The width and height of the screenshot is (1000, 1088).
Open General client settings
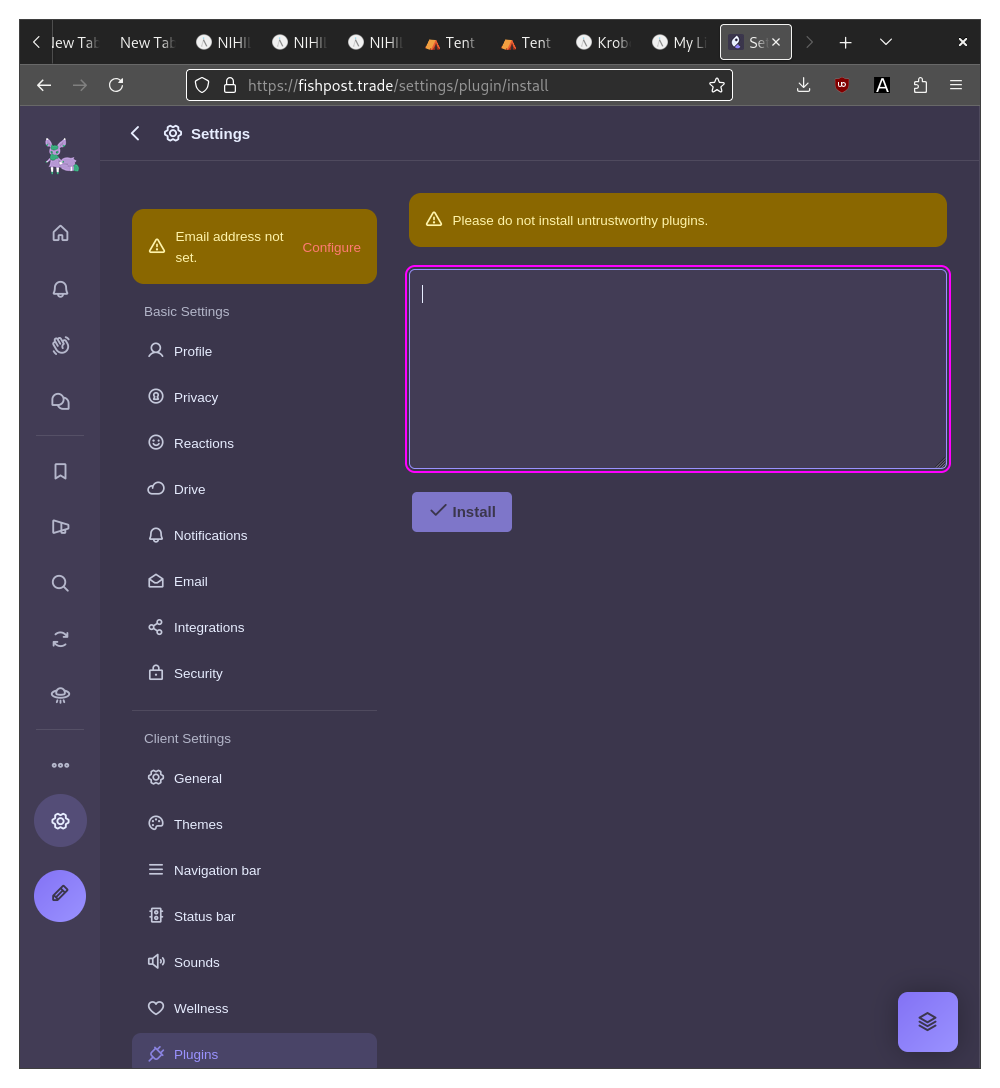[x=255, y=779]
